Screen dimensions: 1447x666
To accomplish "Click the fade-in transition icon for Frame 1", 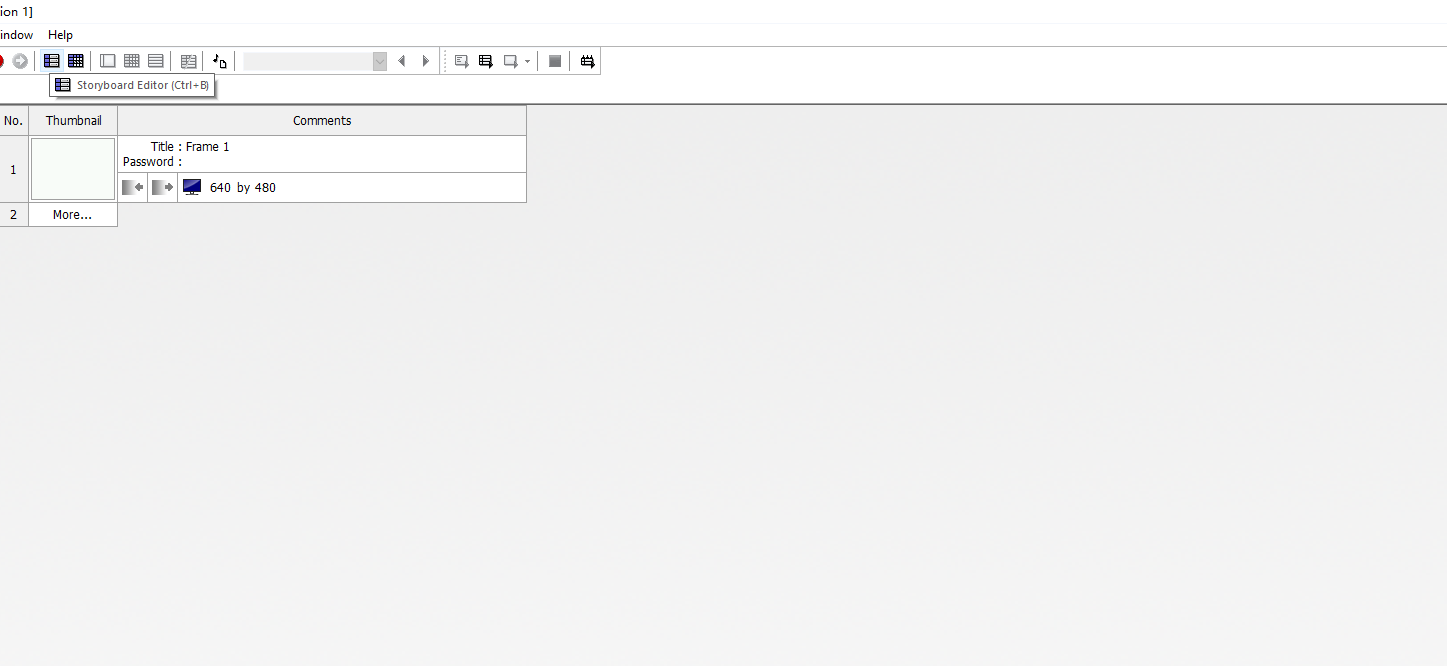I will pyautogui.click(x=133, y=187).
